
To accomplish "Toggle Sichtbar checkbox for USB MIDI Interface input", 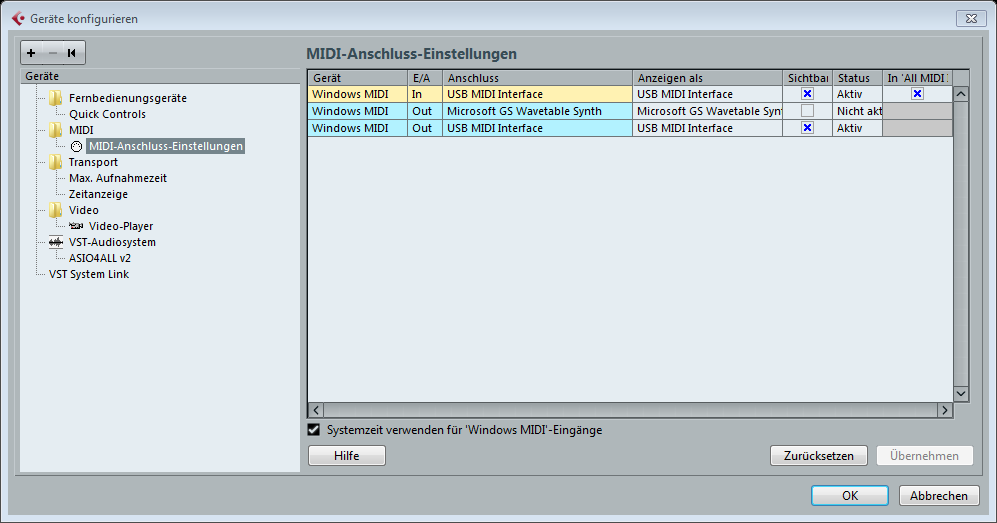I will (x=808, y=94).
